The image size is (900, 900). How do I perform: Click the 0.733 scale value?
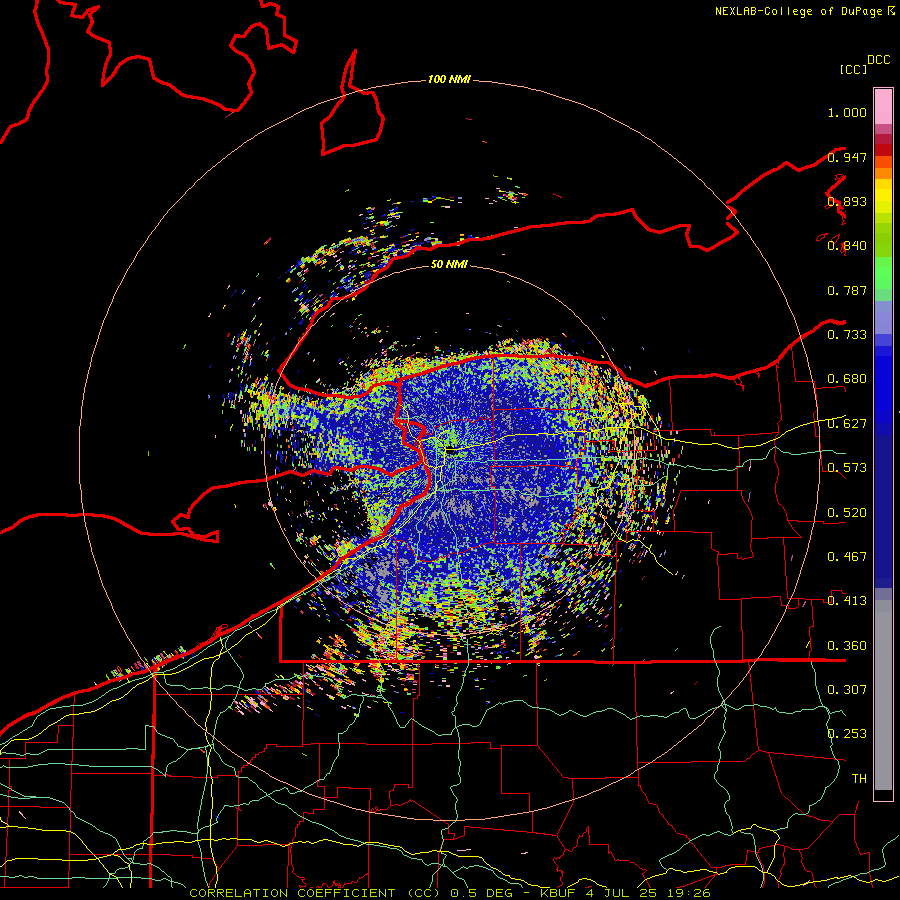[847, 335]
